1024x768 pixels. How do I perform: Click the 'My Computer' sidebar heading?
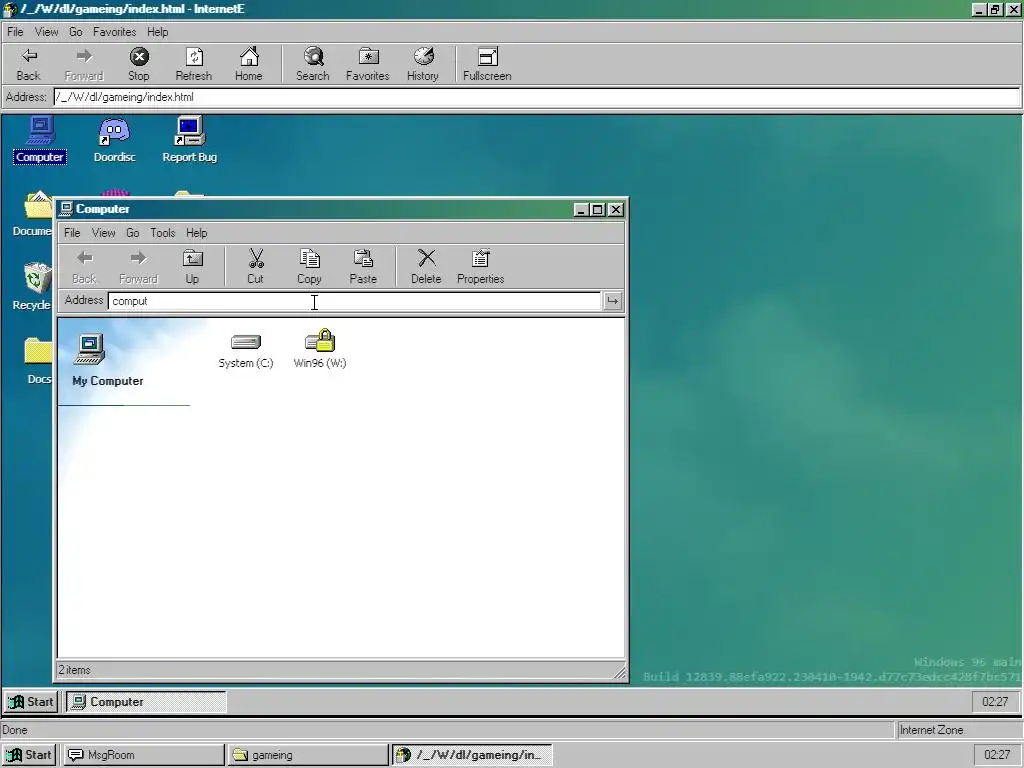pyautogui.click(x=108, y=381)
